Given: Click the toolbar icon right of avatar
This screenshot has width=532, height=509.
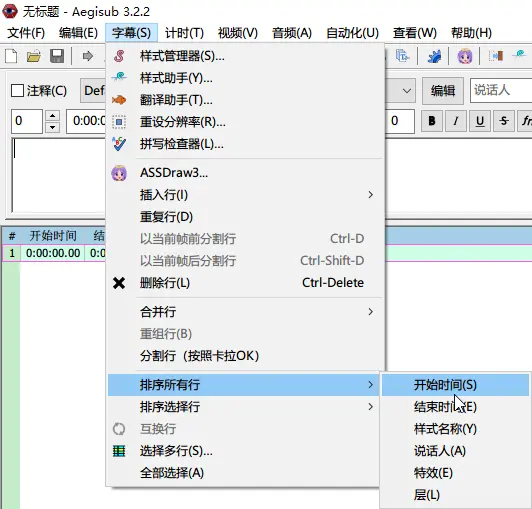Looking at the screenshot, I should 496,56.
